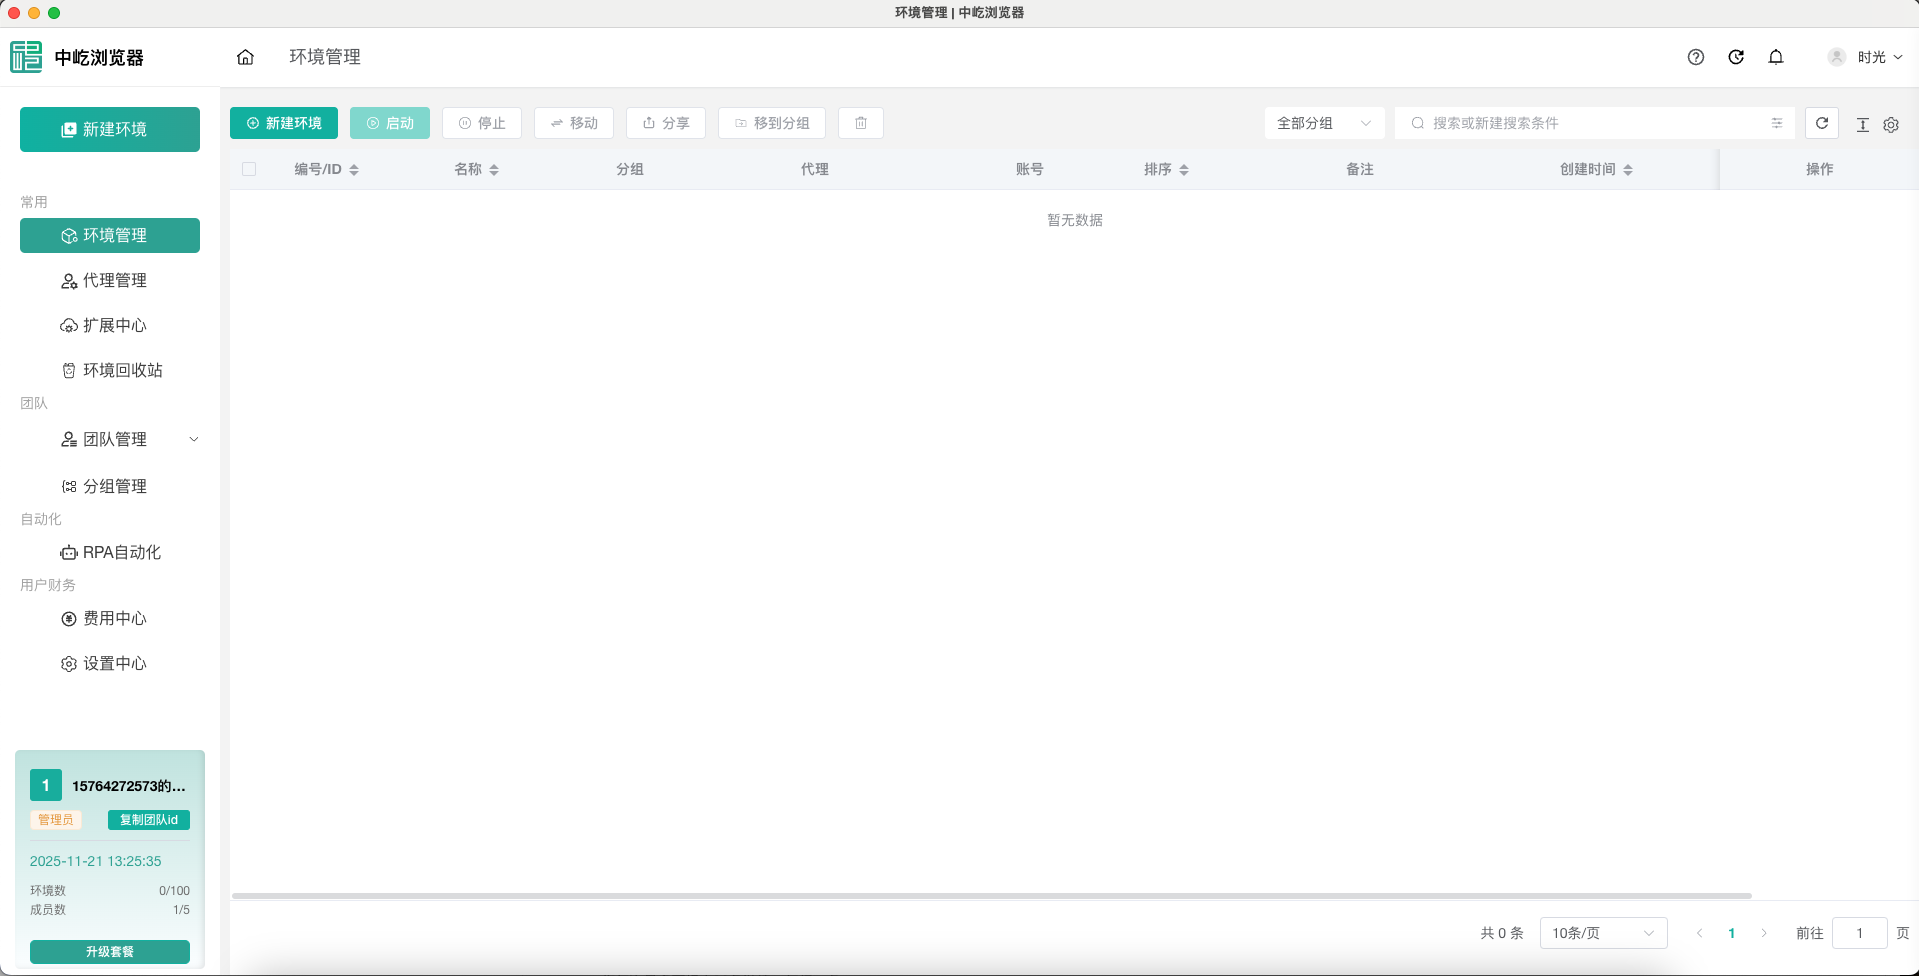Viewport: 1919px width, 976px height.
Task: Click the horizontal scrollbar under the table
Action: (990, 896)
